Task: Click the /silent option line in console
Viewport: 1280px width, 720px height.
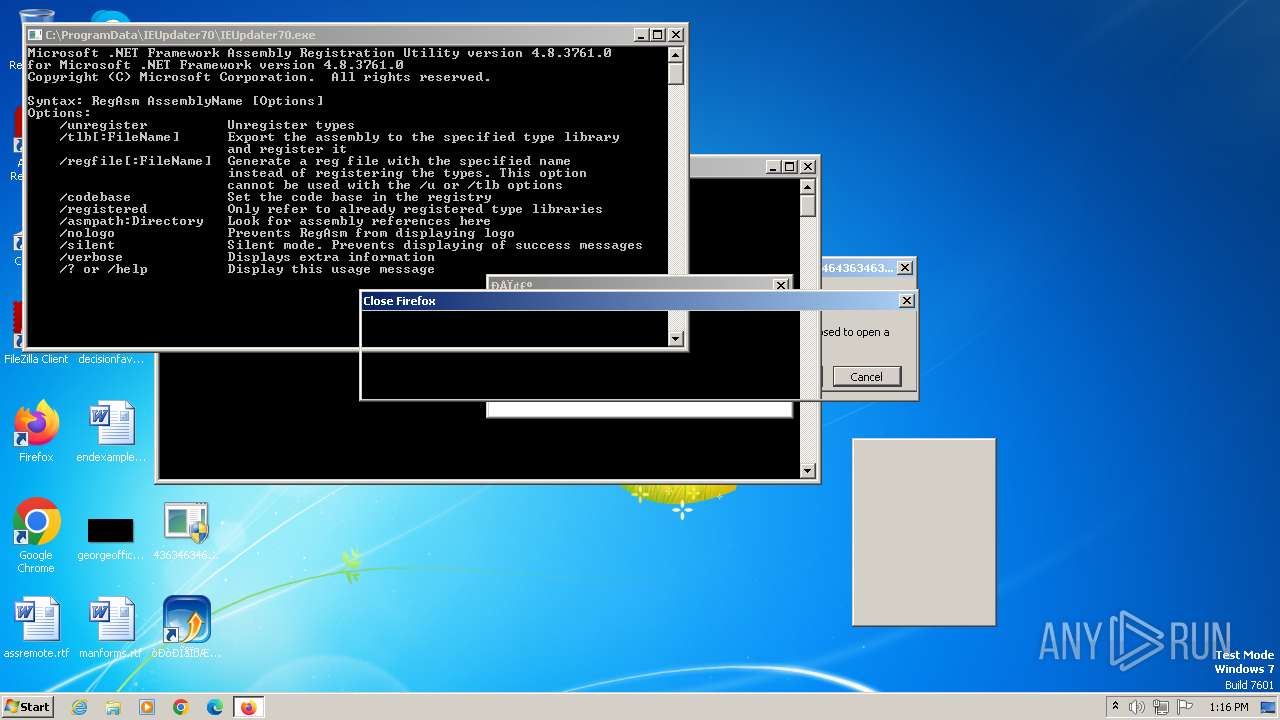Action: (x=351, y=245)
